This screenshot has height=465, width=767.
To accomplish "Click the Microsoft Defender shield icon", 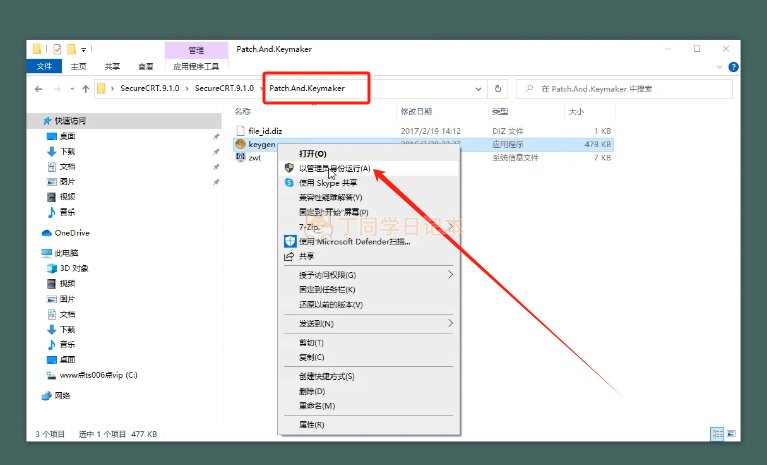I will (290, 242).
